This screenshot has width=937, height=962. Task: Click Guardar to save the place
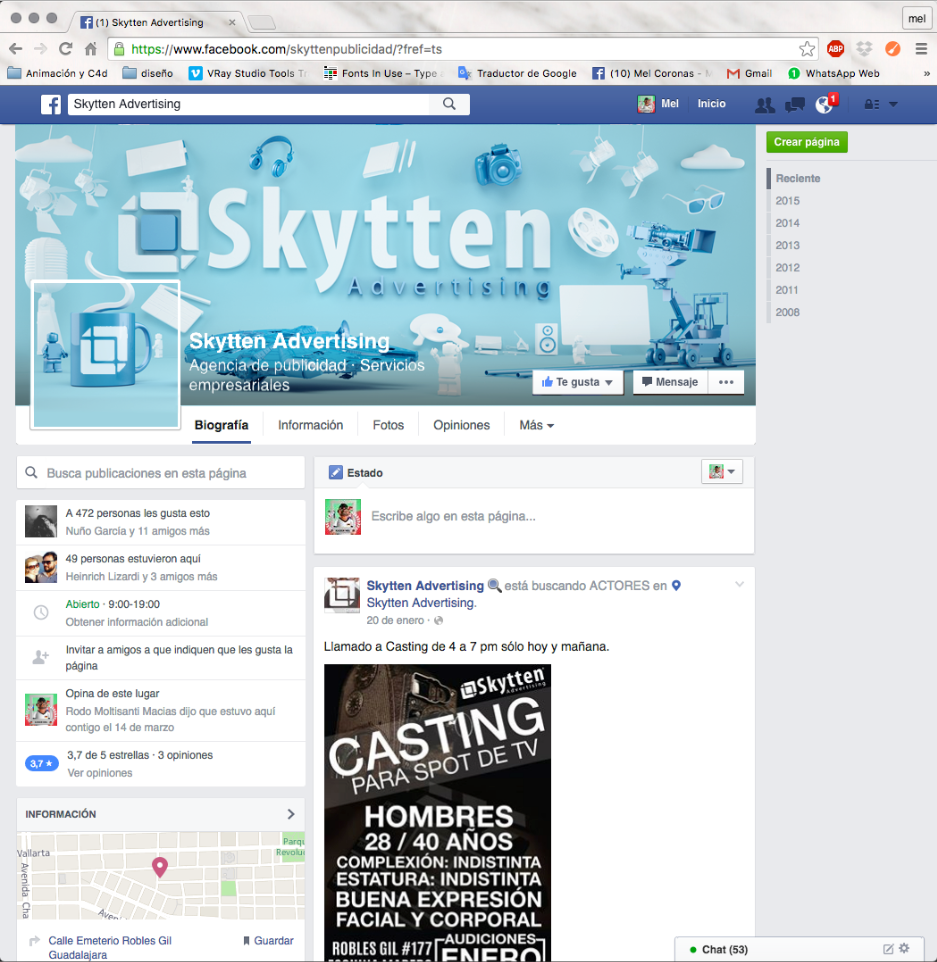click(x=269, y=941)
